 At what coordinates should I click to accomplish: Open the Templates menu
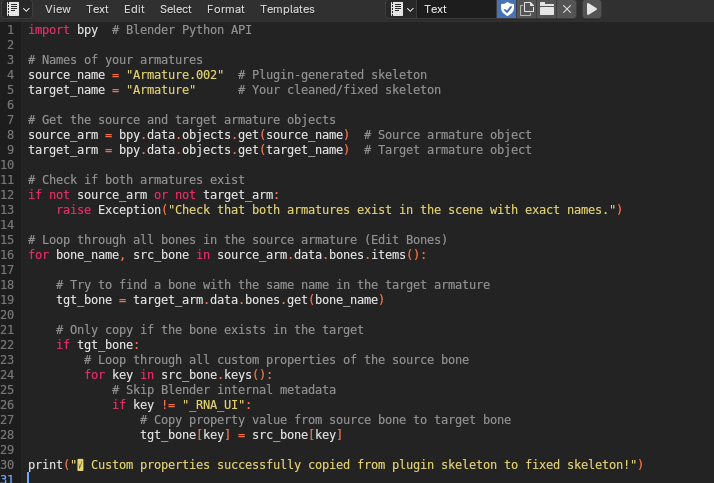coord(287,9)
